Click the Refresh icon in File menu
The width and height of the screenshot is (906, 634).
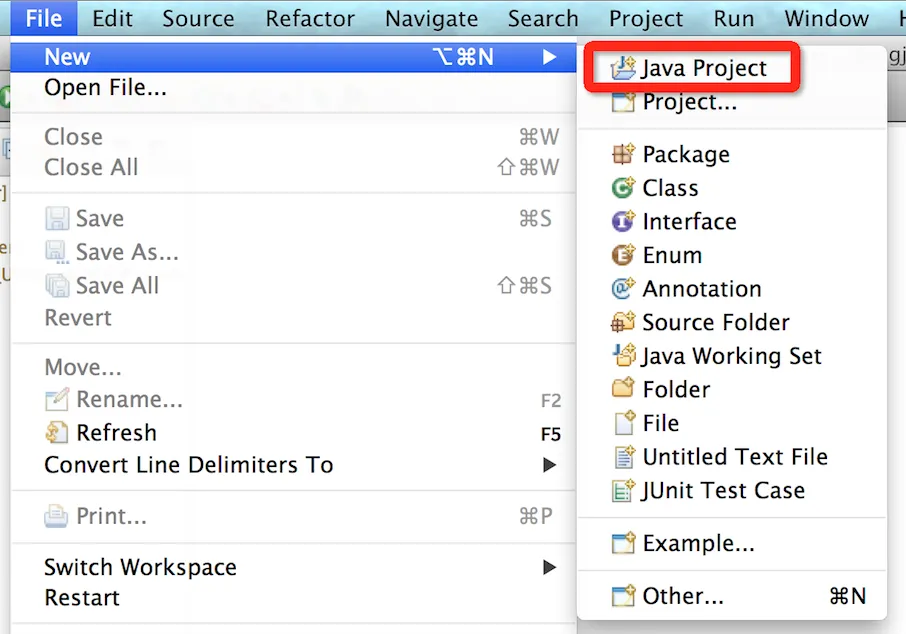[x=57, y=433]
